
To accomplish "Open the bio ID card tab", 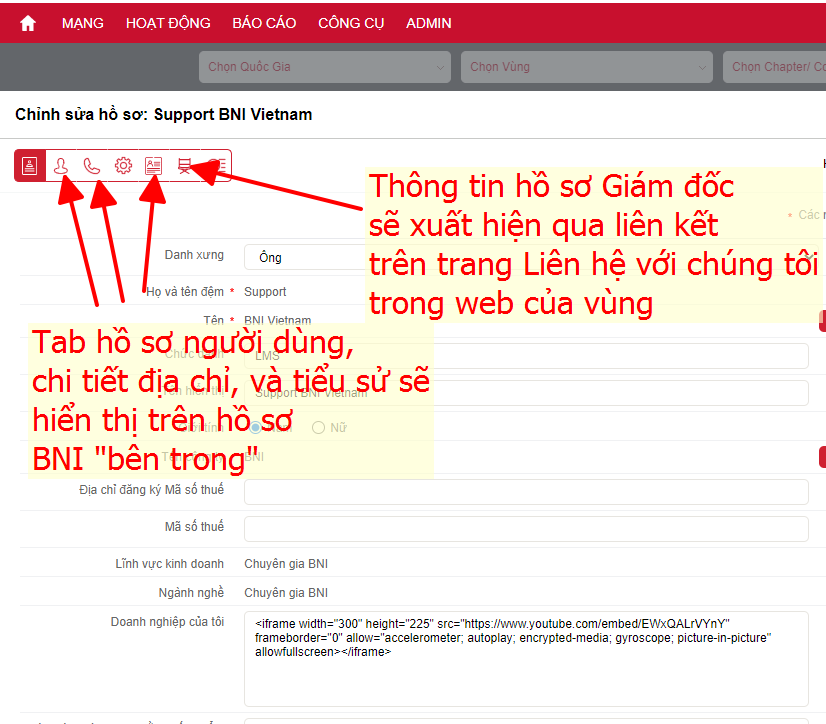I will (x=153, y=166).
